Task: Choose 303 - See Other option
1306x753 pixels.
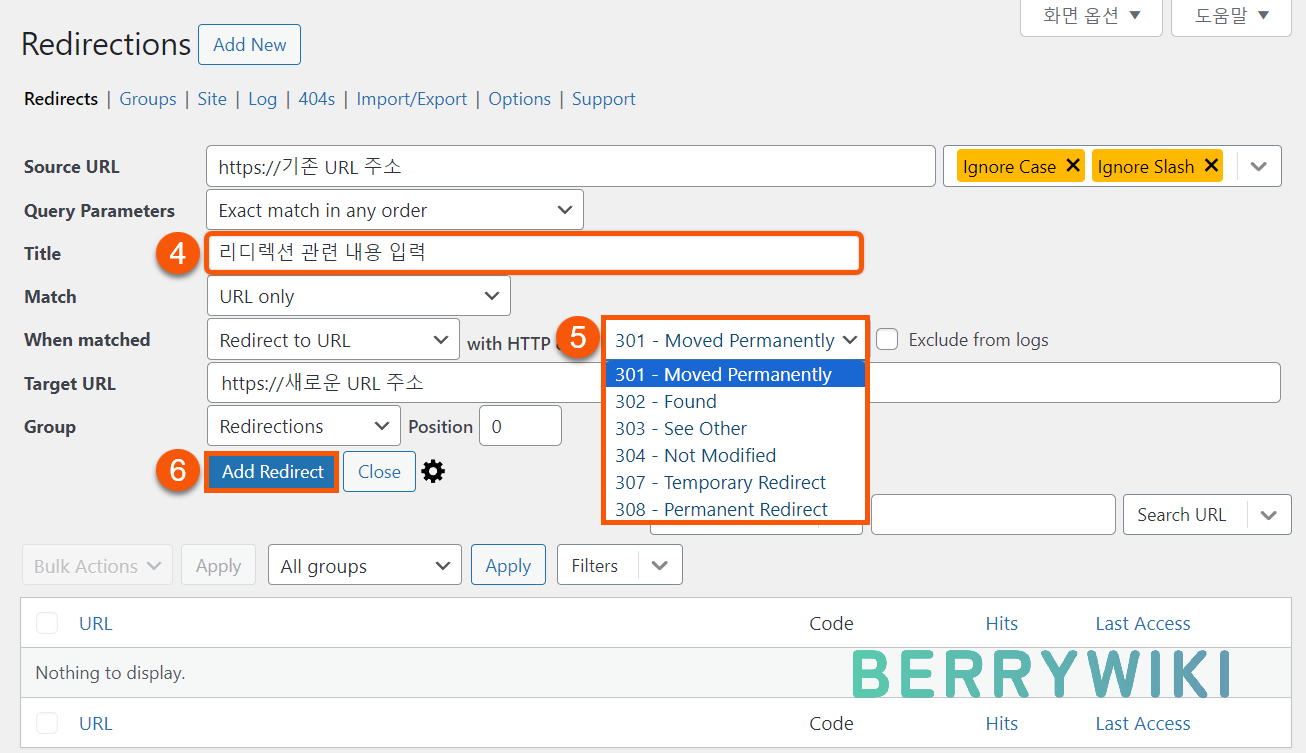Action: pyautogui.click(x=735, y=428)
